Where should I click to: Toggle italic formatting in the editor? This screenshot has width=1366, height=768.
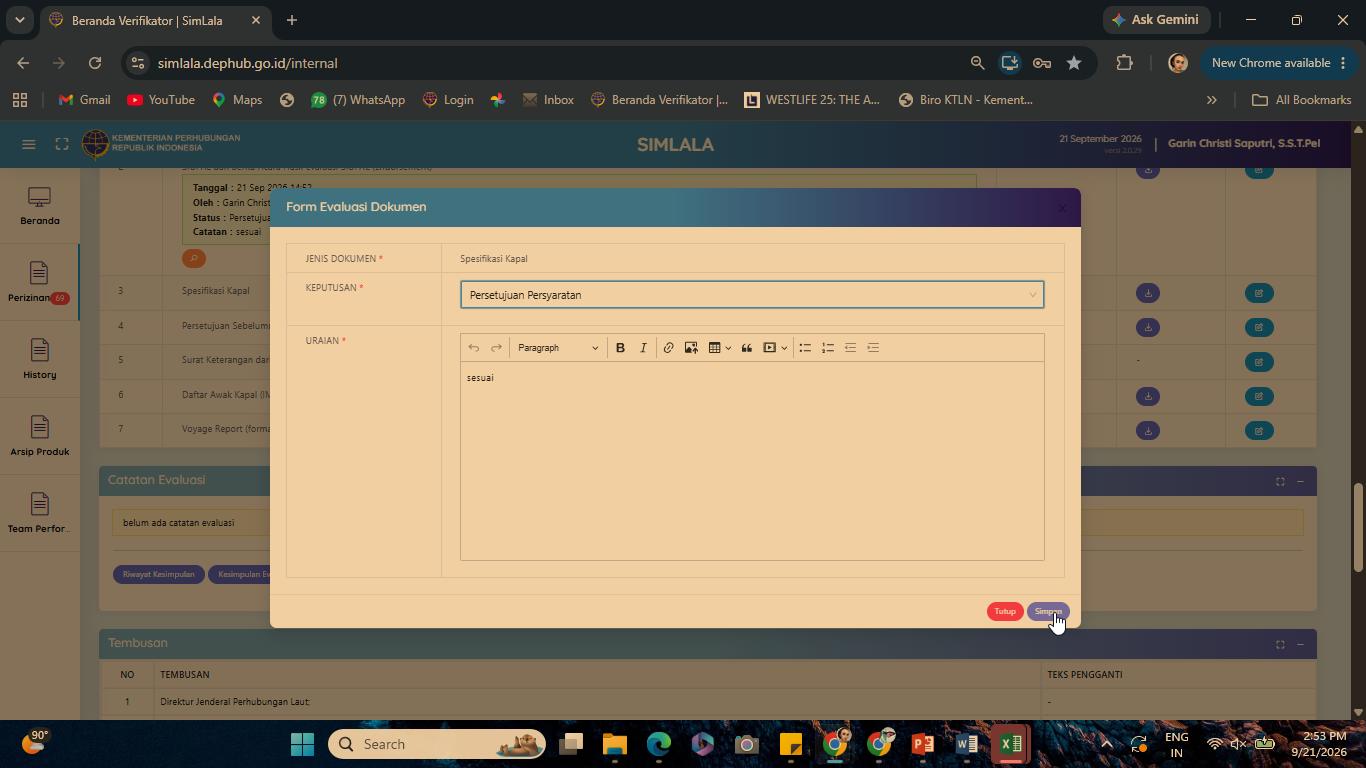coord(643,348)
